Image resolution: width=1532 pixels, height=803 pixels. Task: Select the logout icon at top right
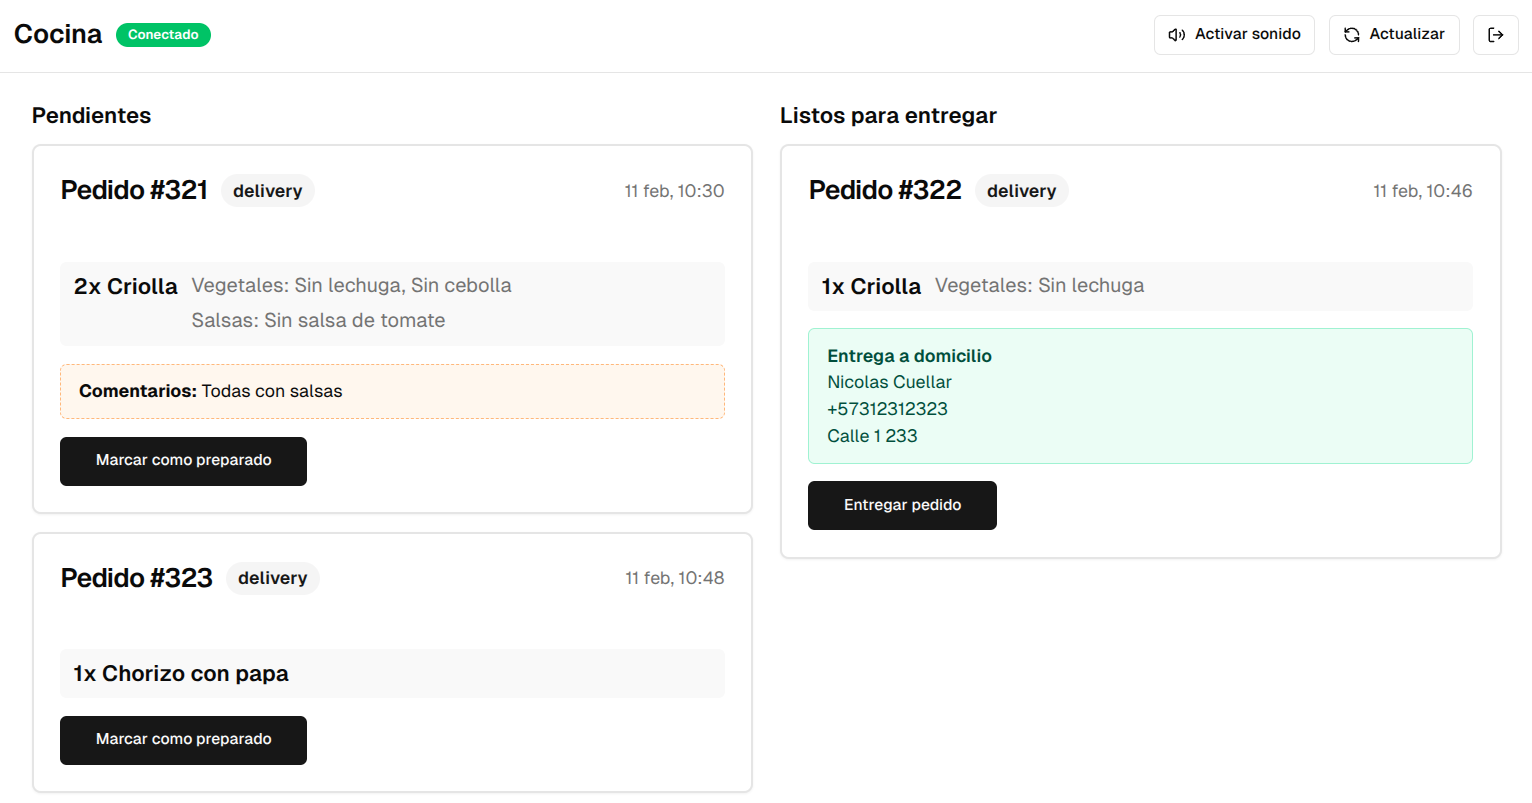click(1495, 34)
